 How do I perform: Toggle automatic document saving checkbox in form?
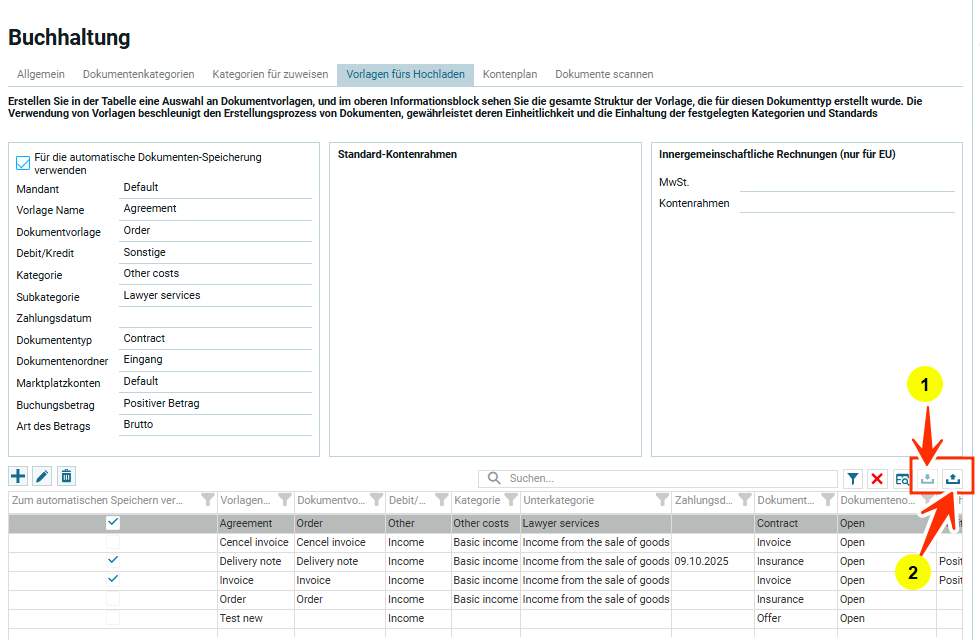click(x=23, y=163)
